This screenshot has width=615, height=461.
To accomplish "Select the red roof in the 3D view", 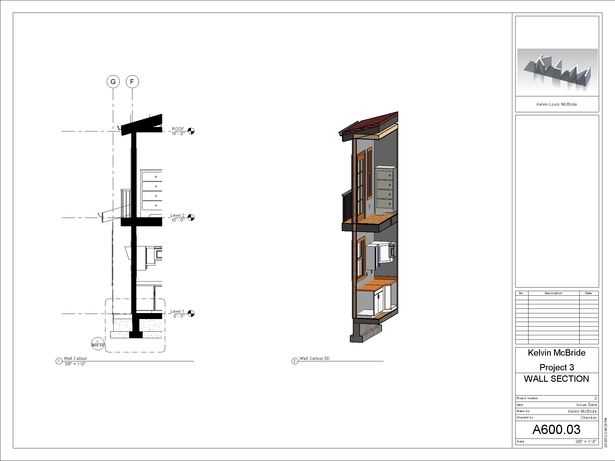I will 373,122.
